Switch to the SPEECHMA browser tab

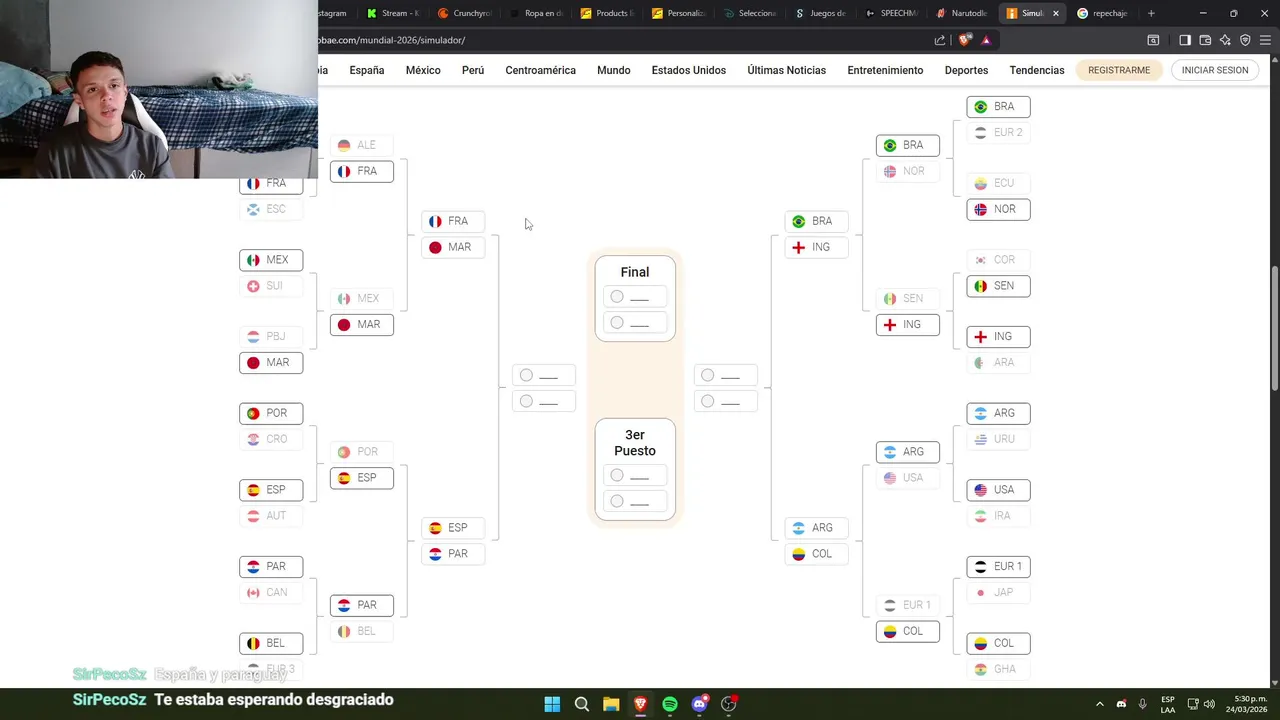(892, 13)
